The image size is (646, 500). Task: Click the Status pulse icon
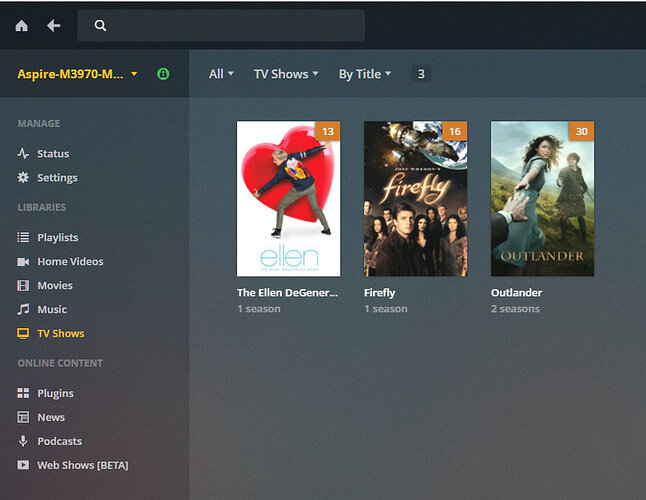[x=23, y=154]
